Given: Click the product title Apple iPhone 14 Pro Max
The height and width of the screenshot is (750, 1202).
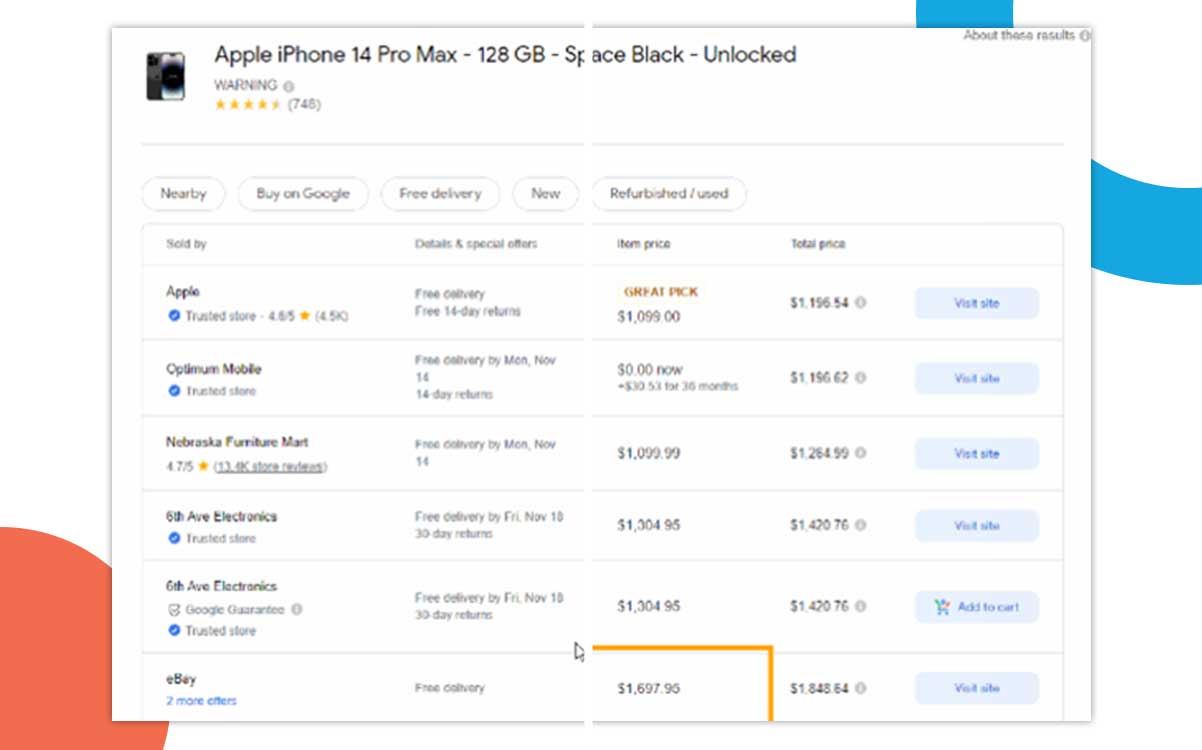Looking at the screenshot, I should click(505, 54).
